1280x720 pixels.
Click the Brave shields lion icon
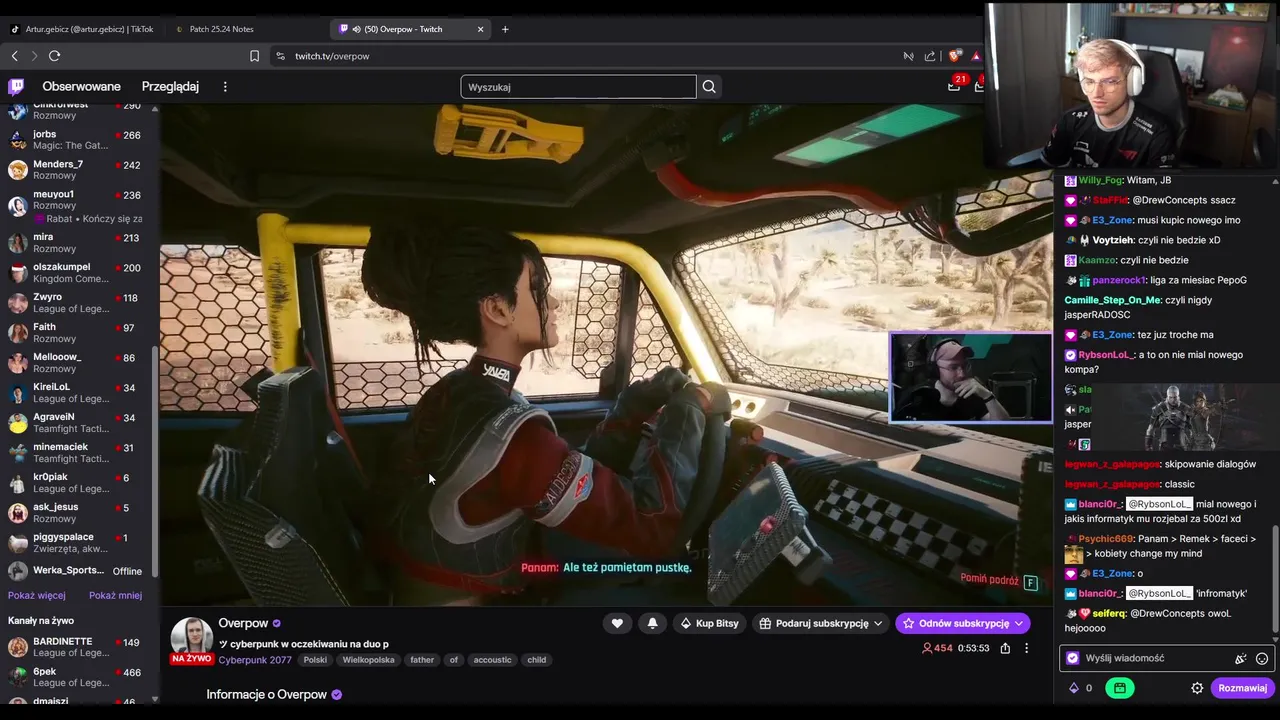coord(955,56)
